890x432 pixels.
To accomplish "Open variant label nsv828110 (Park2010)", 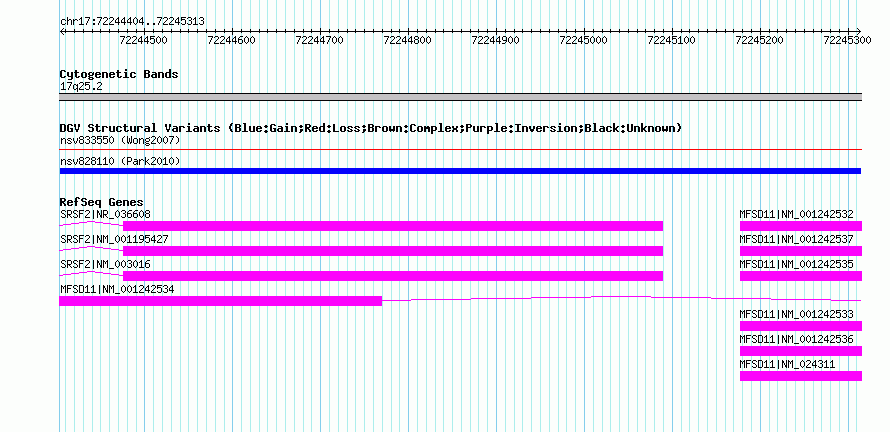I will pos(120,162).
